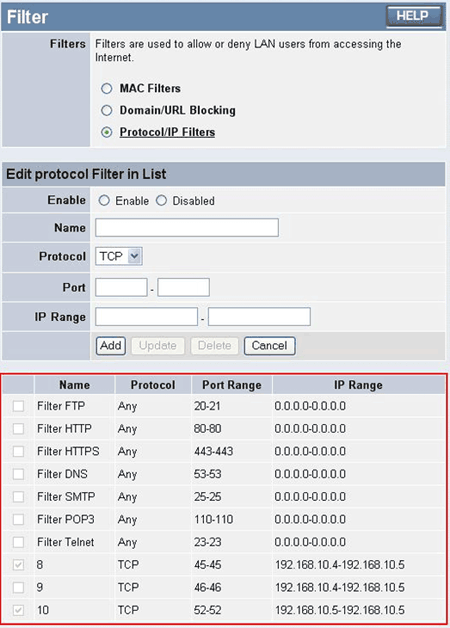Select Domain/URL Blocking radio option

coord(106,111)
